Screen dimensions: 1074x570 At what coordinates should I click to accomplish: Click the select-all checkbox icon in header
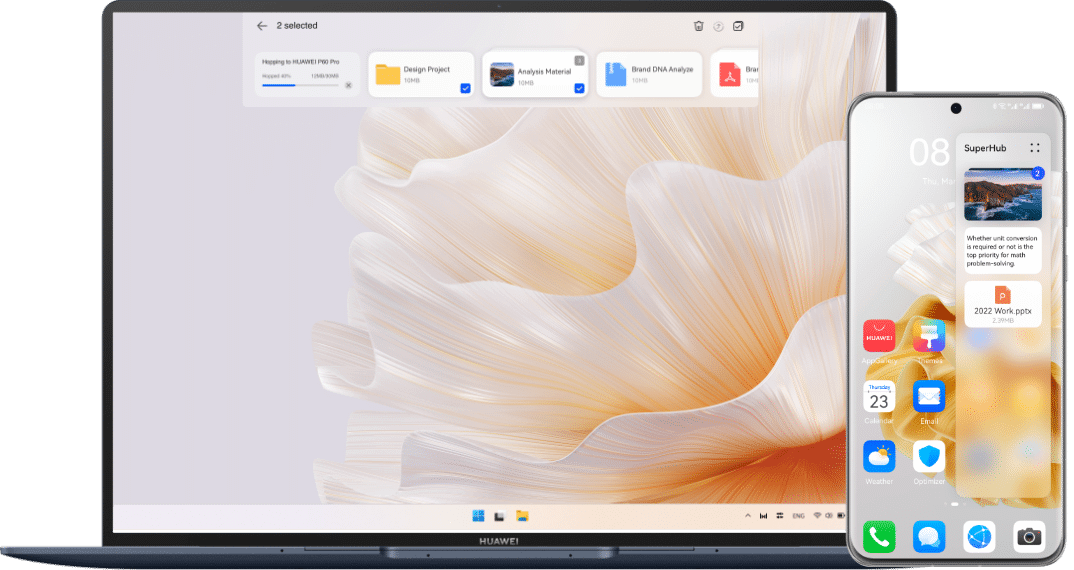(738, 26)
